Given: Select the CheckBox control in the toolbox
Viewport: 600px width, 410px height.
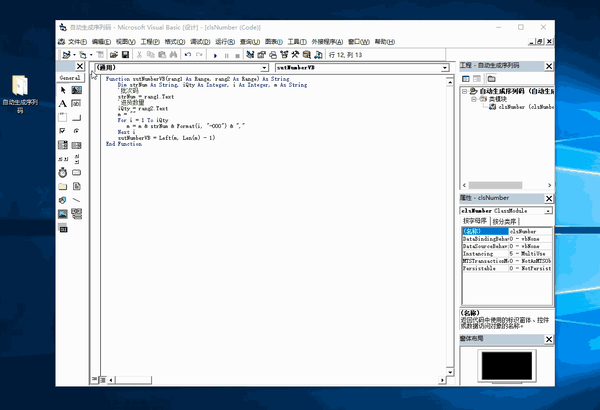Looking at the screenshot, I should click(x=63, y=131).
